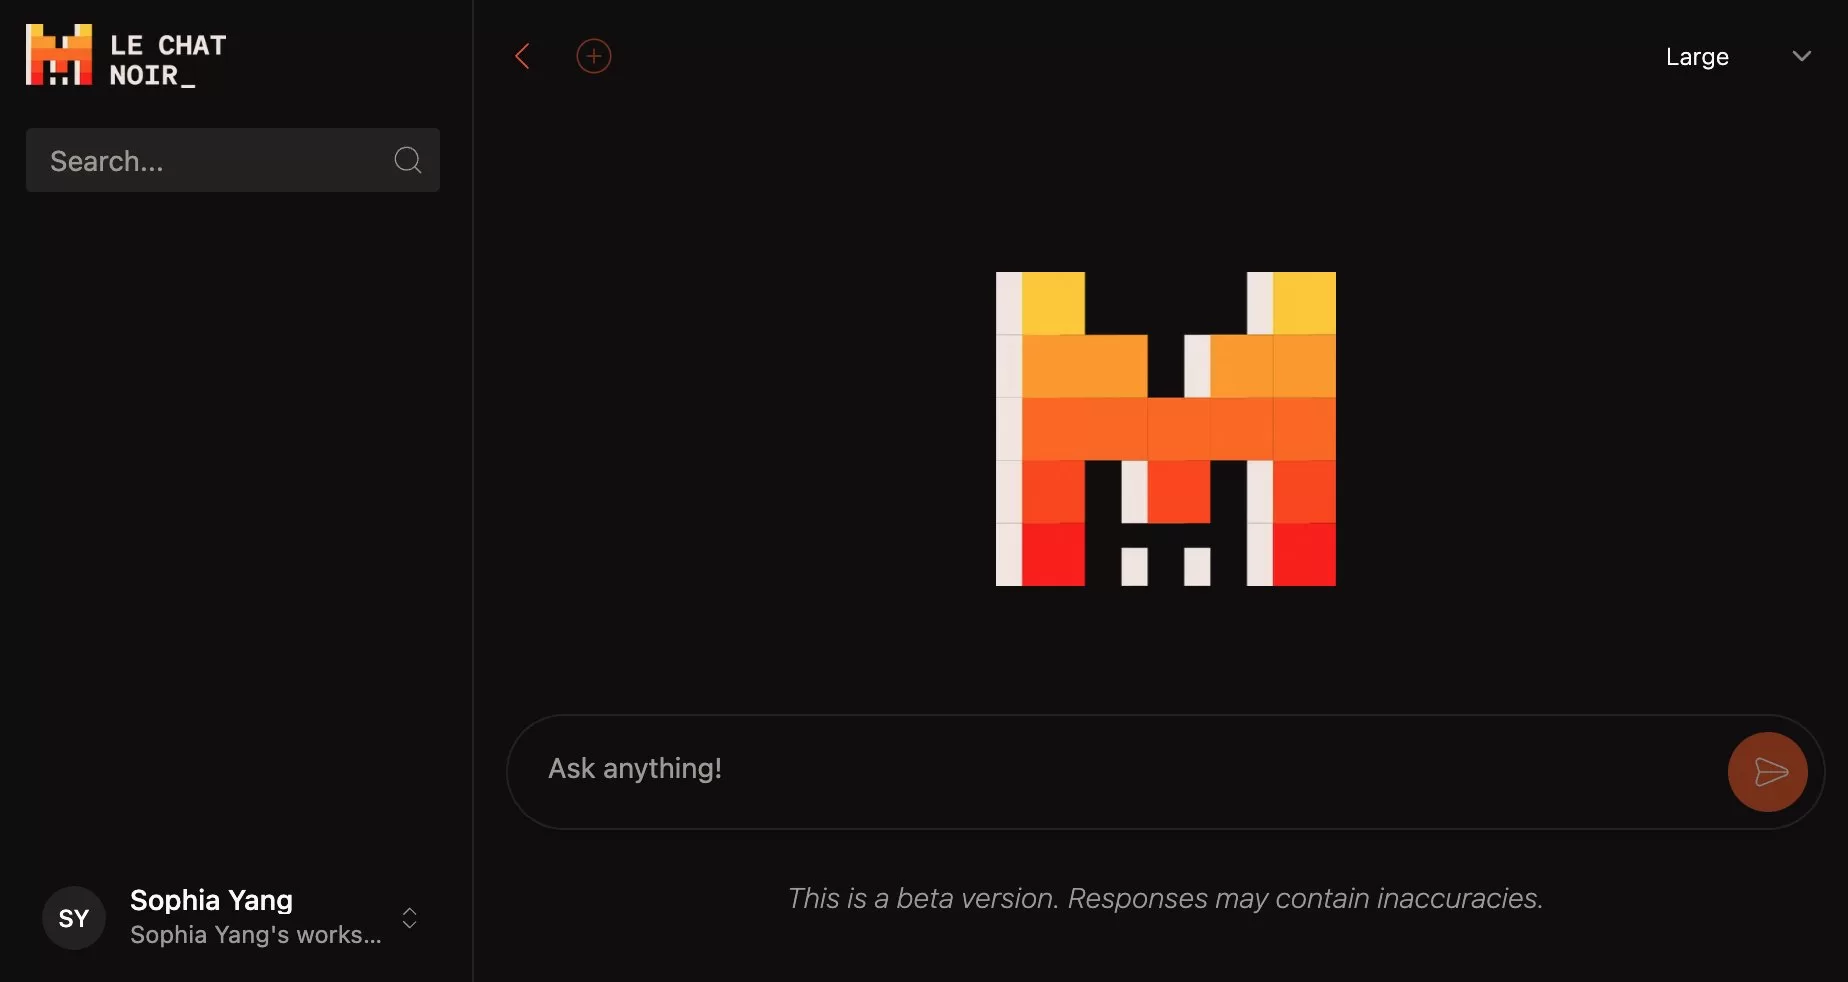Collapse the sidebar with the back arrow

(522, 56)
